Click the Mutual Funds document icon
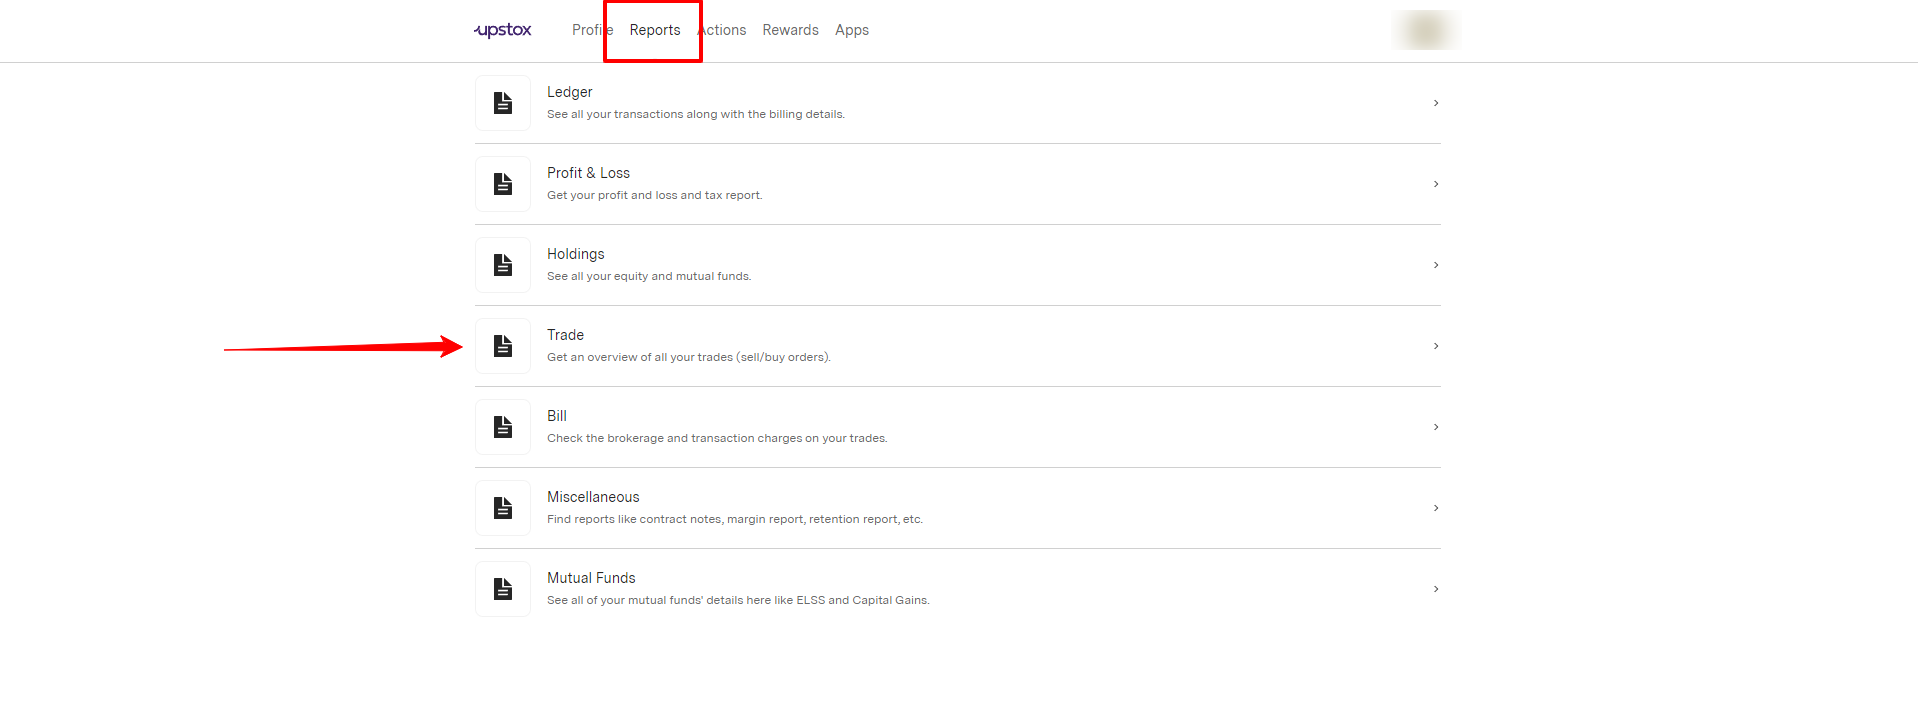The image size is (1918, 723). tap(503, 589)
